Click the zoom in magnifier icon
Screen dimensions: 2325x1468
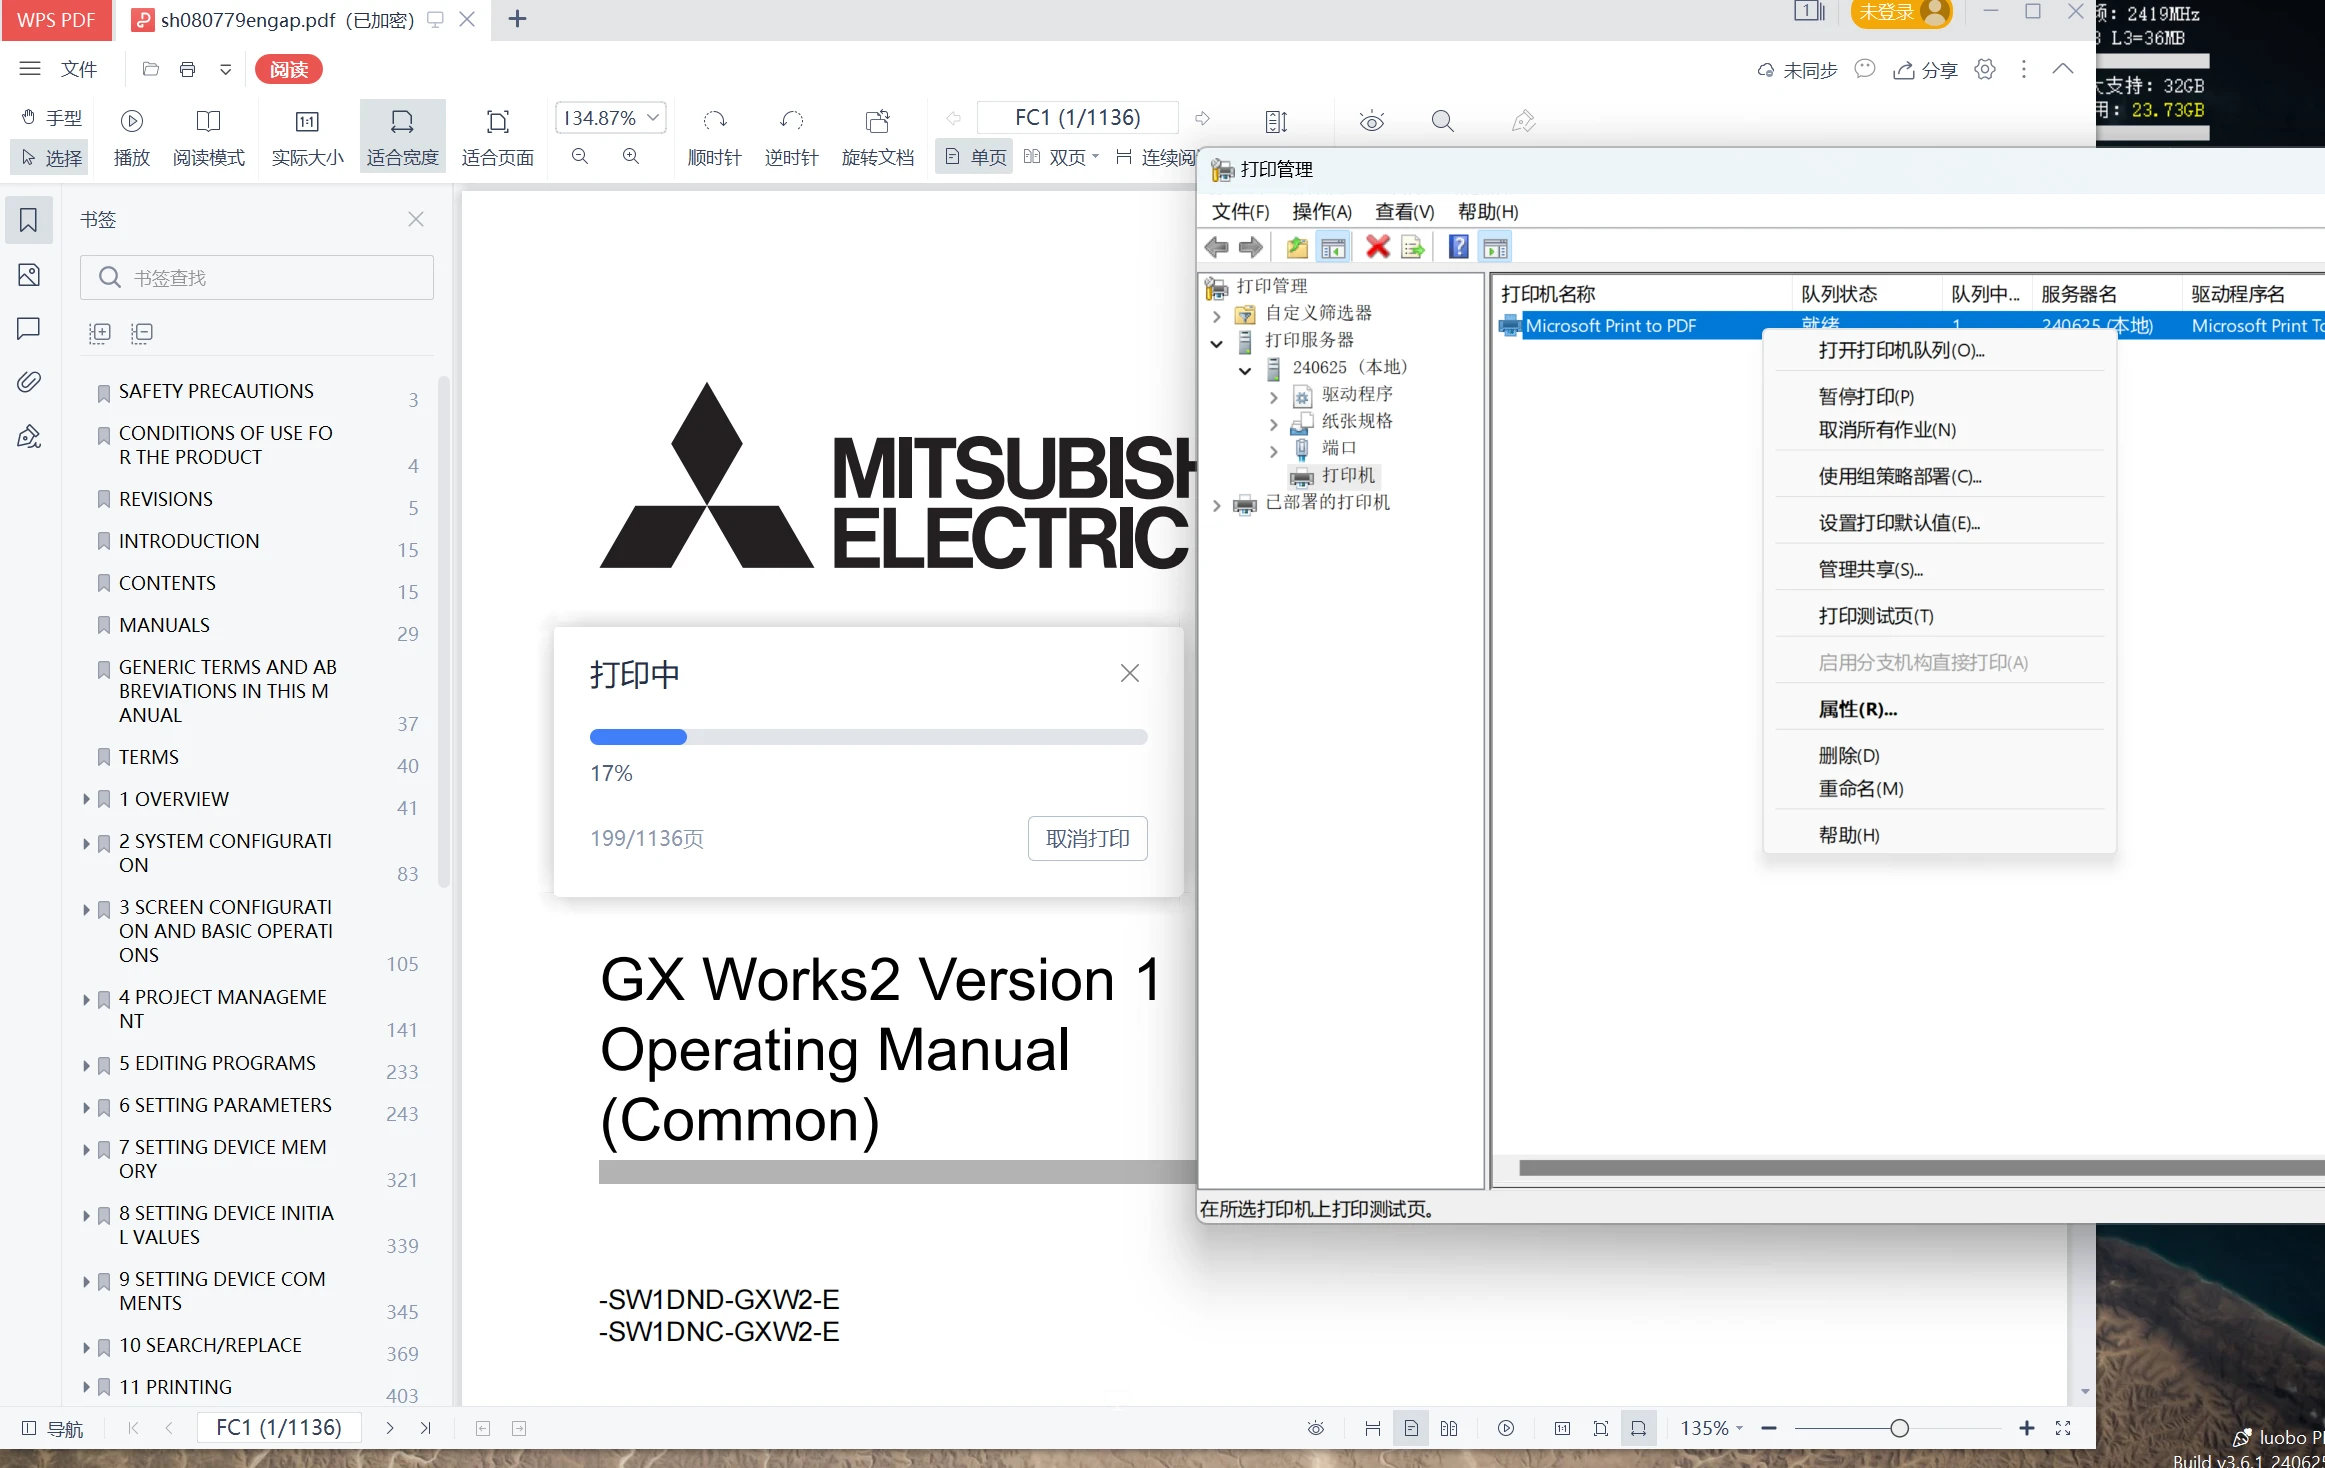pyautogui.click(x=631, y=156)
